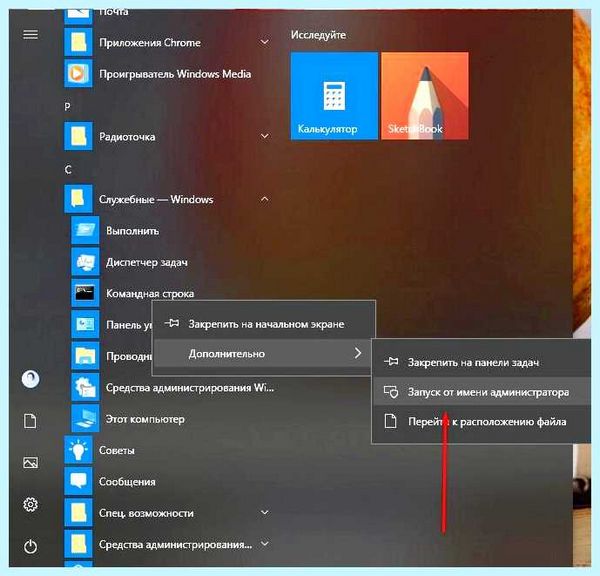Click the letter Р section header

point(67,106)
